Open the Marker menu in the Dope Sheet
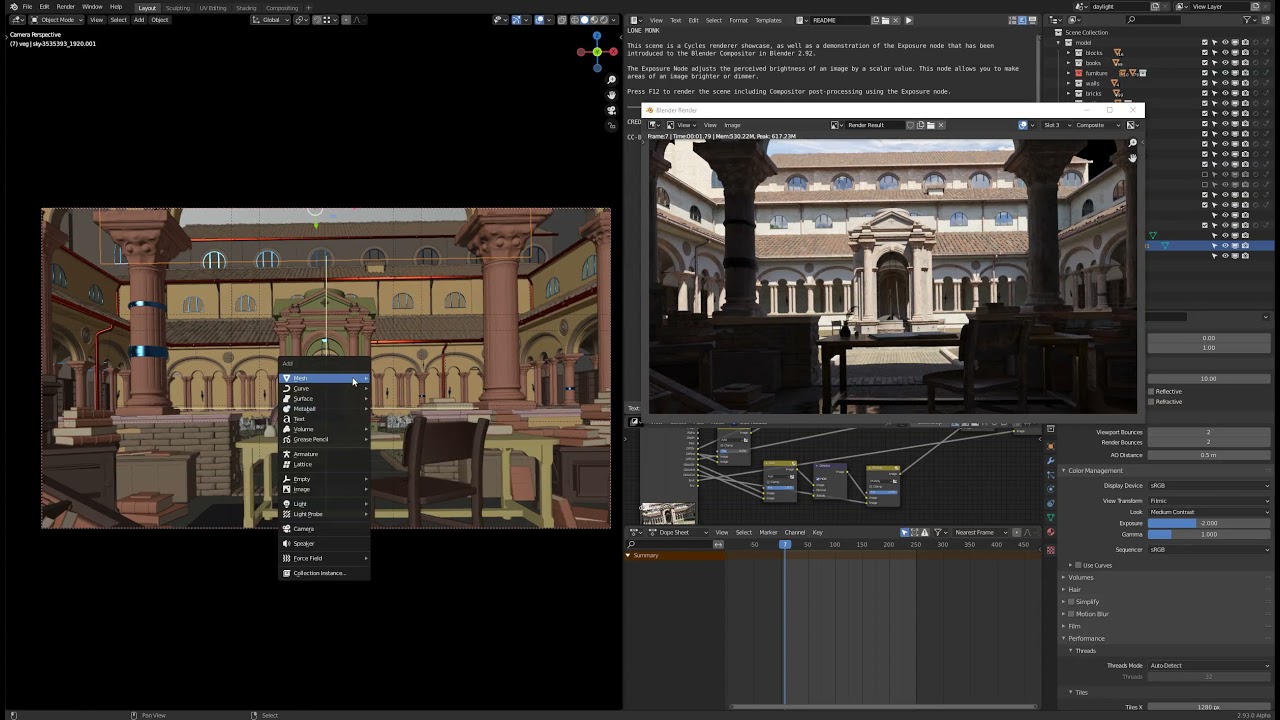This screenshot has width=1280, height=720. (x=769, y=532)
